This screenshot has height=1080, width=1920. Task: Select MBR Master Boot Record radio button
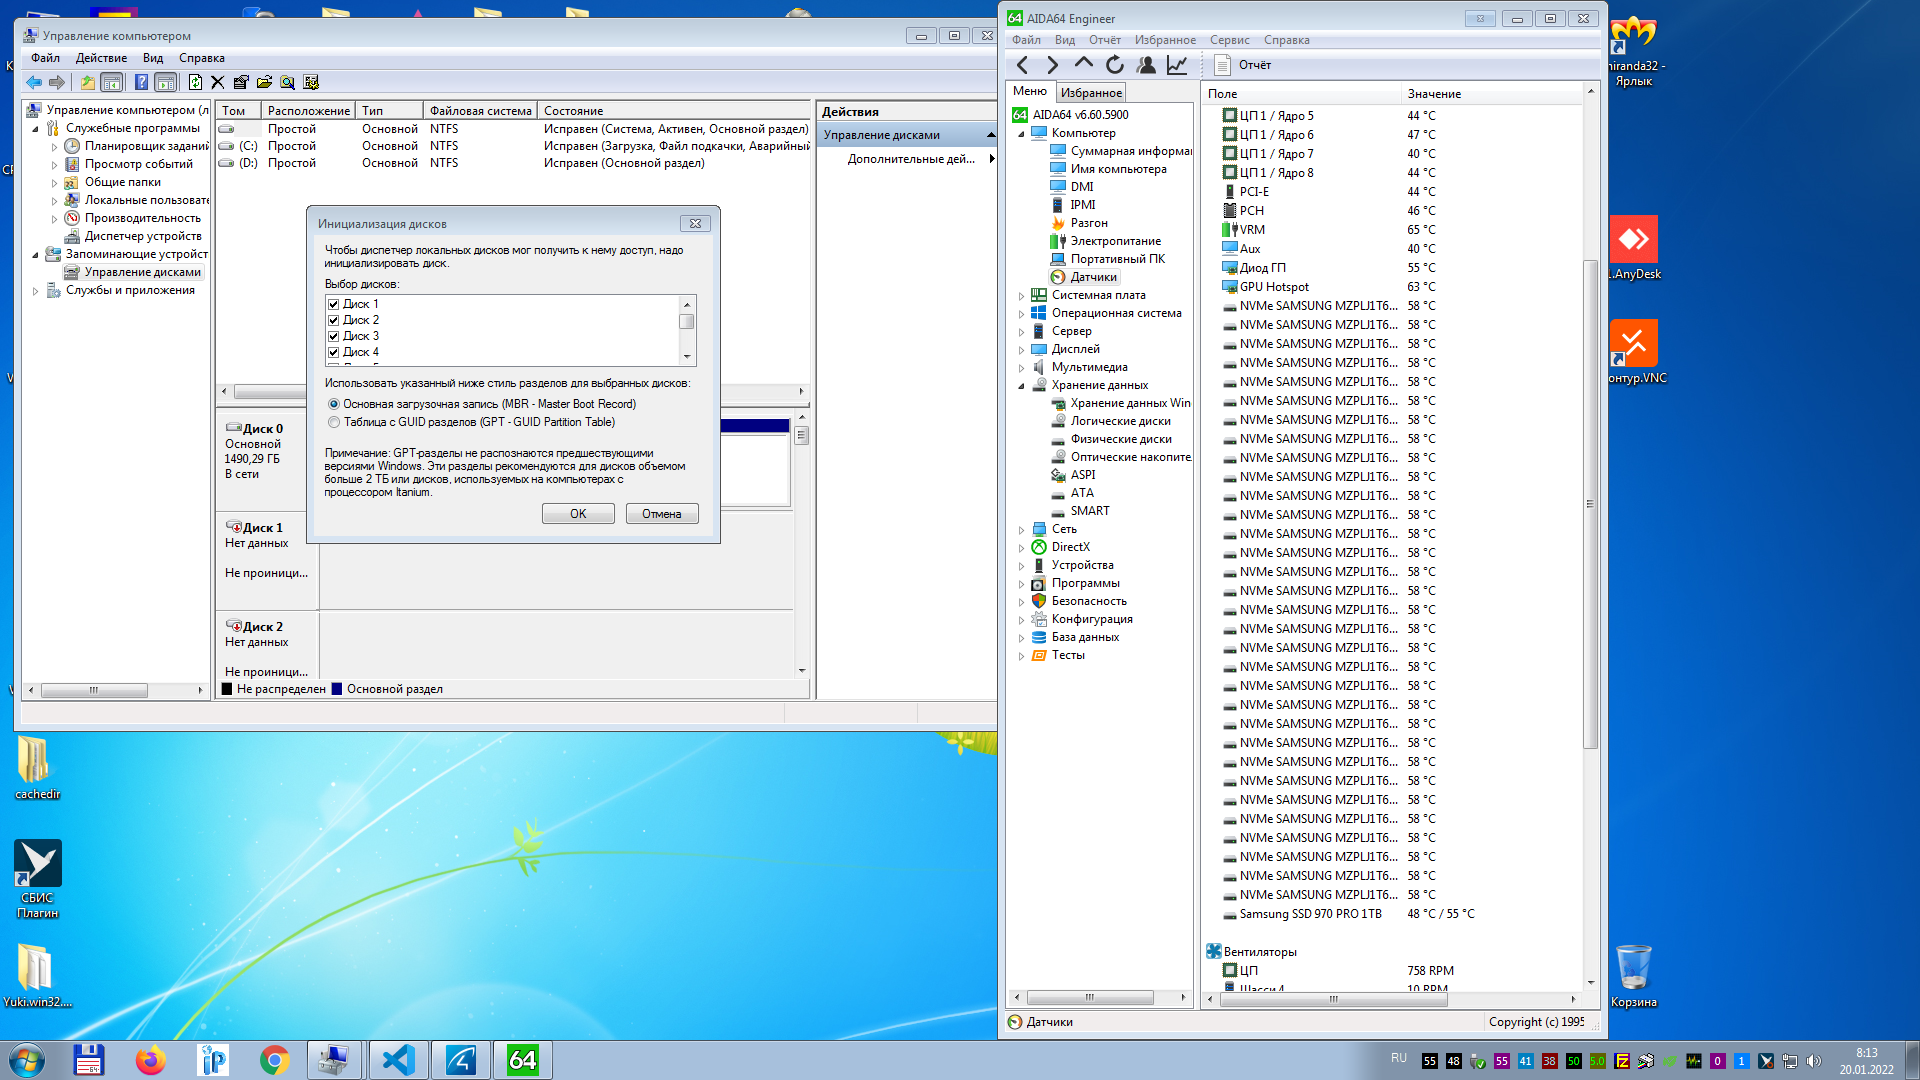click(334, 404)
